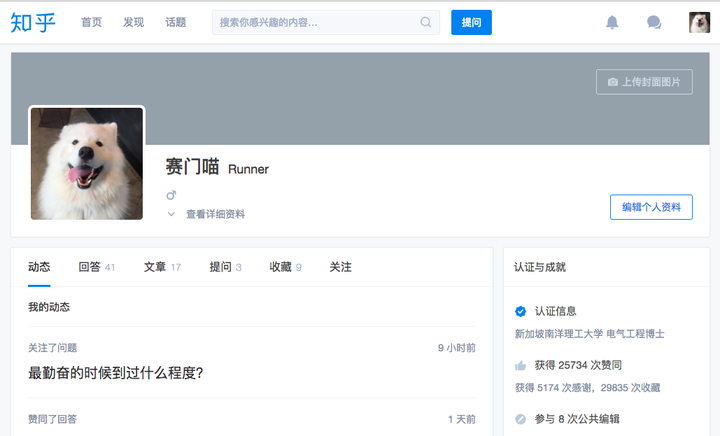Select the 动态 tab
Image resolution: width=720 pixels, height=436 pixels.
coord(39,267)
